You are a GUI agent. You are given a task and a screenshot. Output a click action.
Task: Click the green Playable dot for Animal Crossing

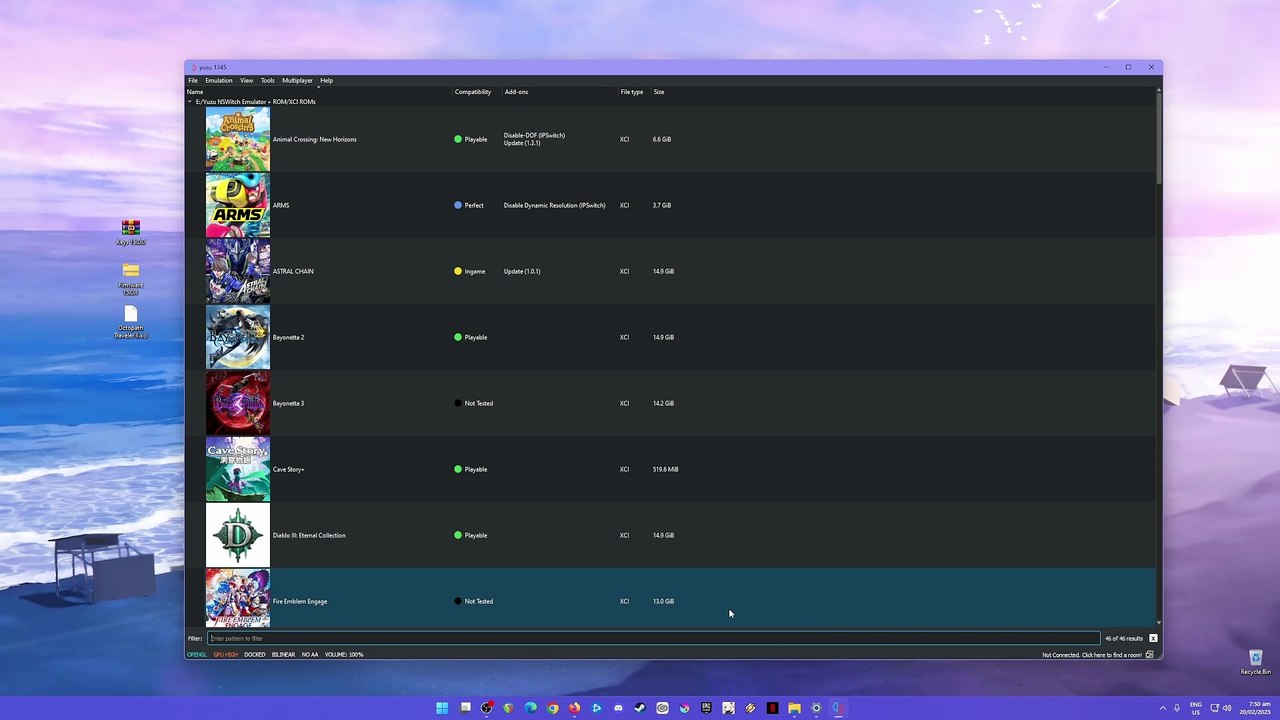click(x=458, y=139)
